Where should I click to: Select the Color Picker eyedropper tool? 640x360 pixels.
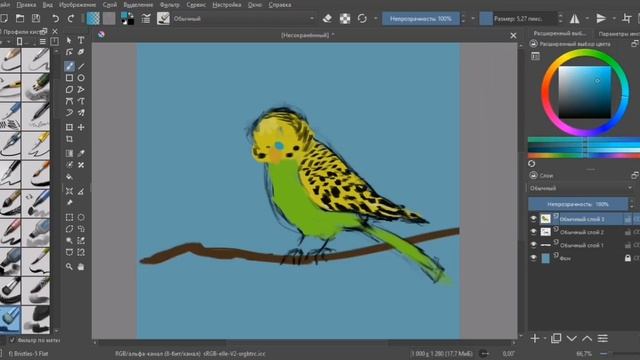[81, 153]
